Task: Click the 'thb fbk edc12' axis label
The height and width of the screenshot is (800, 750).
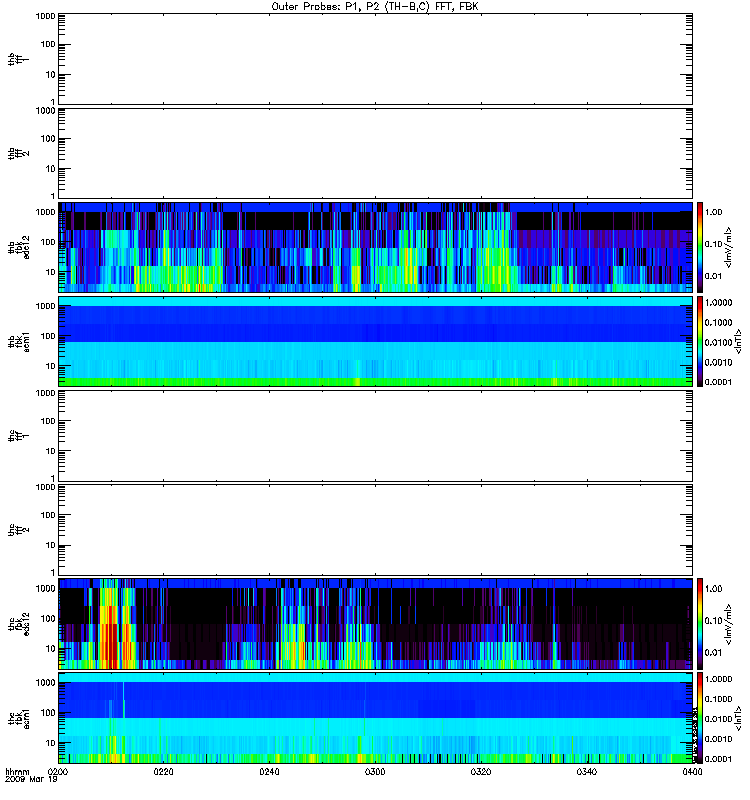Action: [19, 247]
